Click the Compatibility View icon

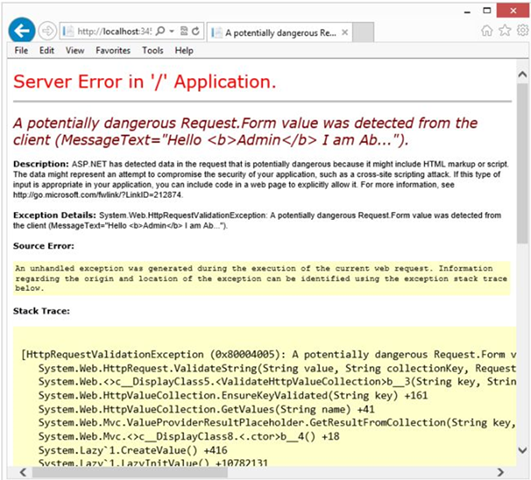pos(184,31)
